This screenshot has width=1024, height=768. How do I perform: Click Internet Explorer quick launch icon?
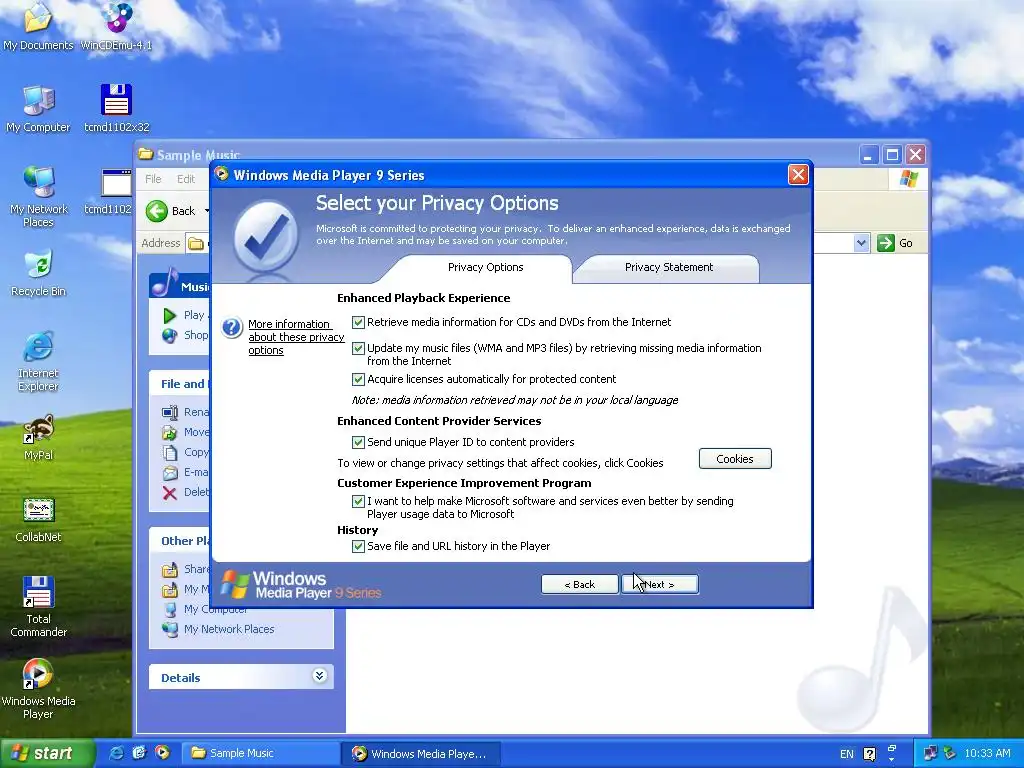(116, 753)
